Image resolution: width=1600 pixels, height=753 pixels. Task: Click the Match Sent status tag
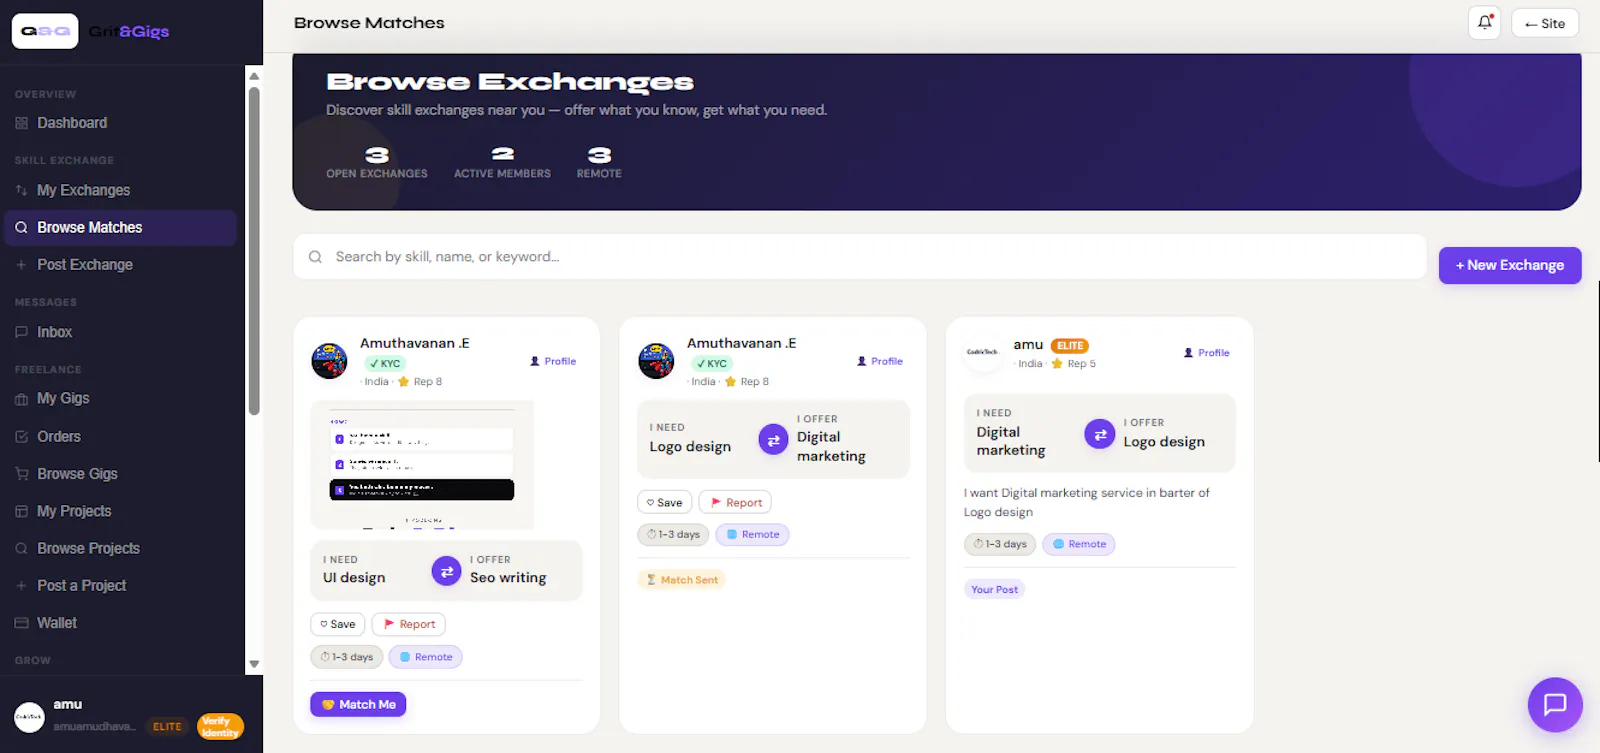tap(682, 579)
